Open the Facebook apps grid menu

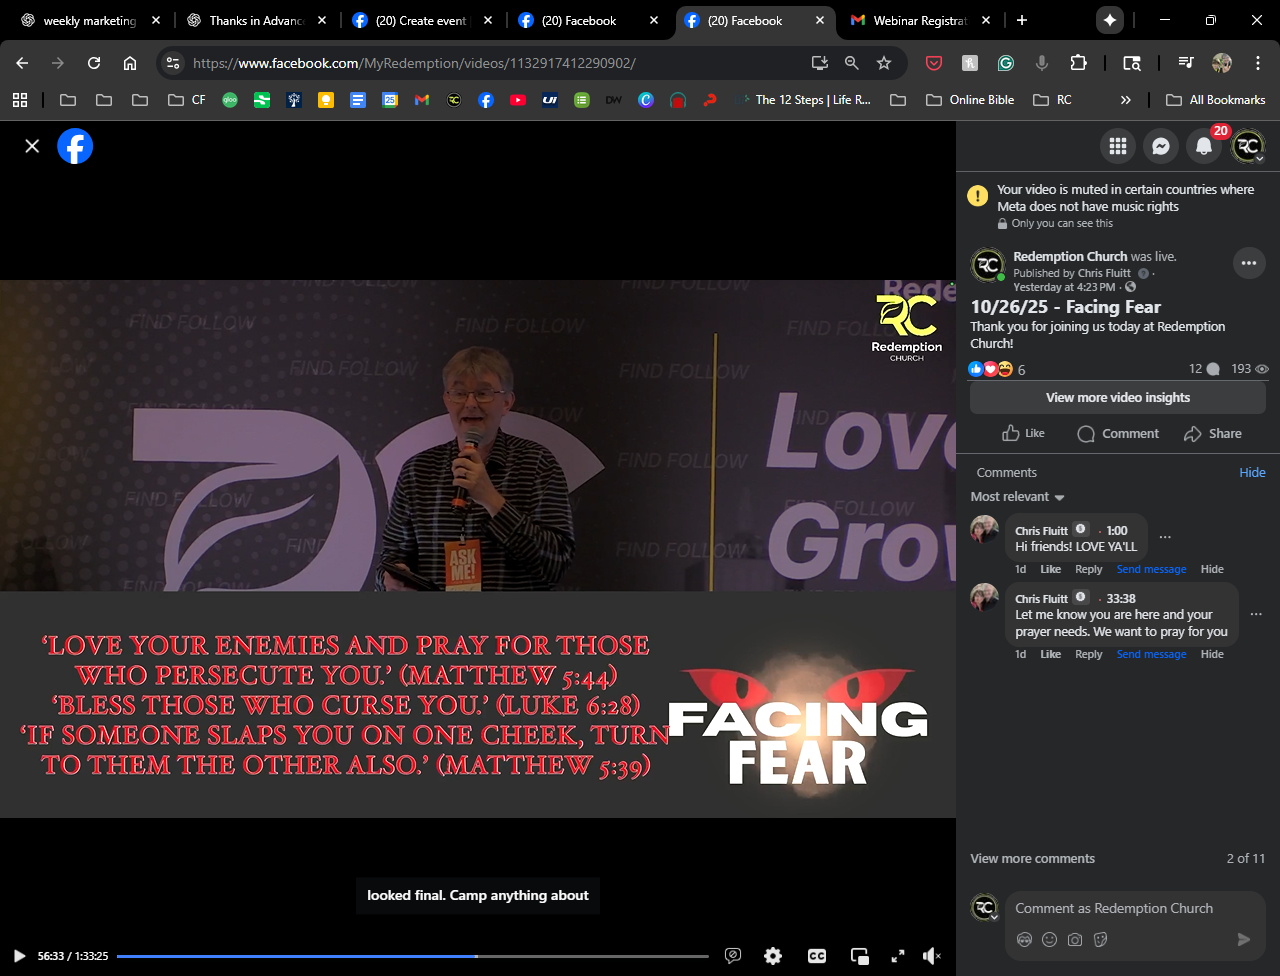point(1117,147)
